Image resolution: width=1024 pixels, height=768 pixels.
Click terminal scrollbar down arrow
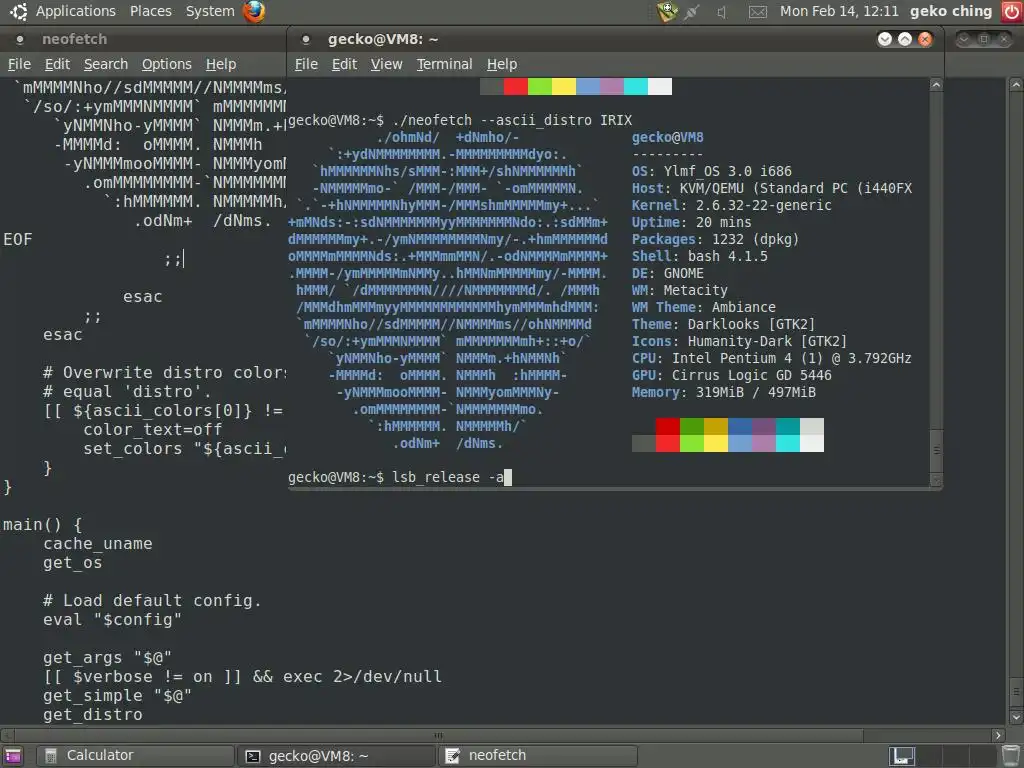[936, 480]
